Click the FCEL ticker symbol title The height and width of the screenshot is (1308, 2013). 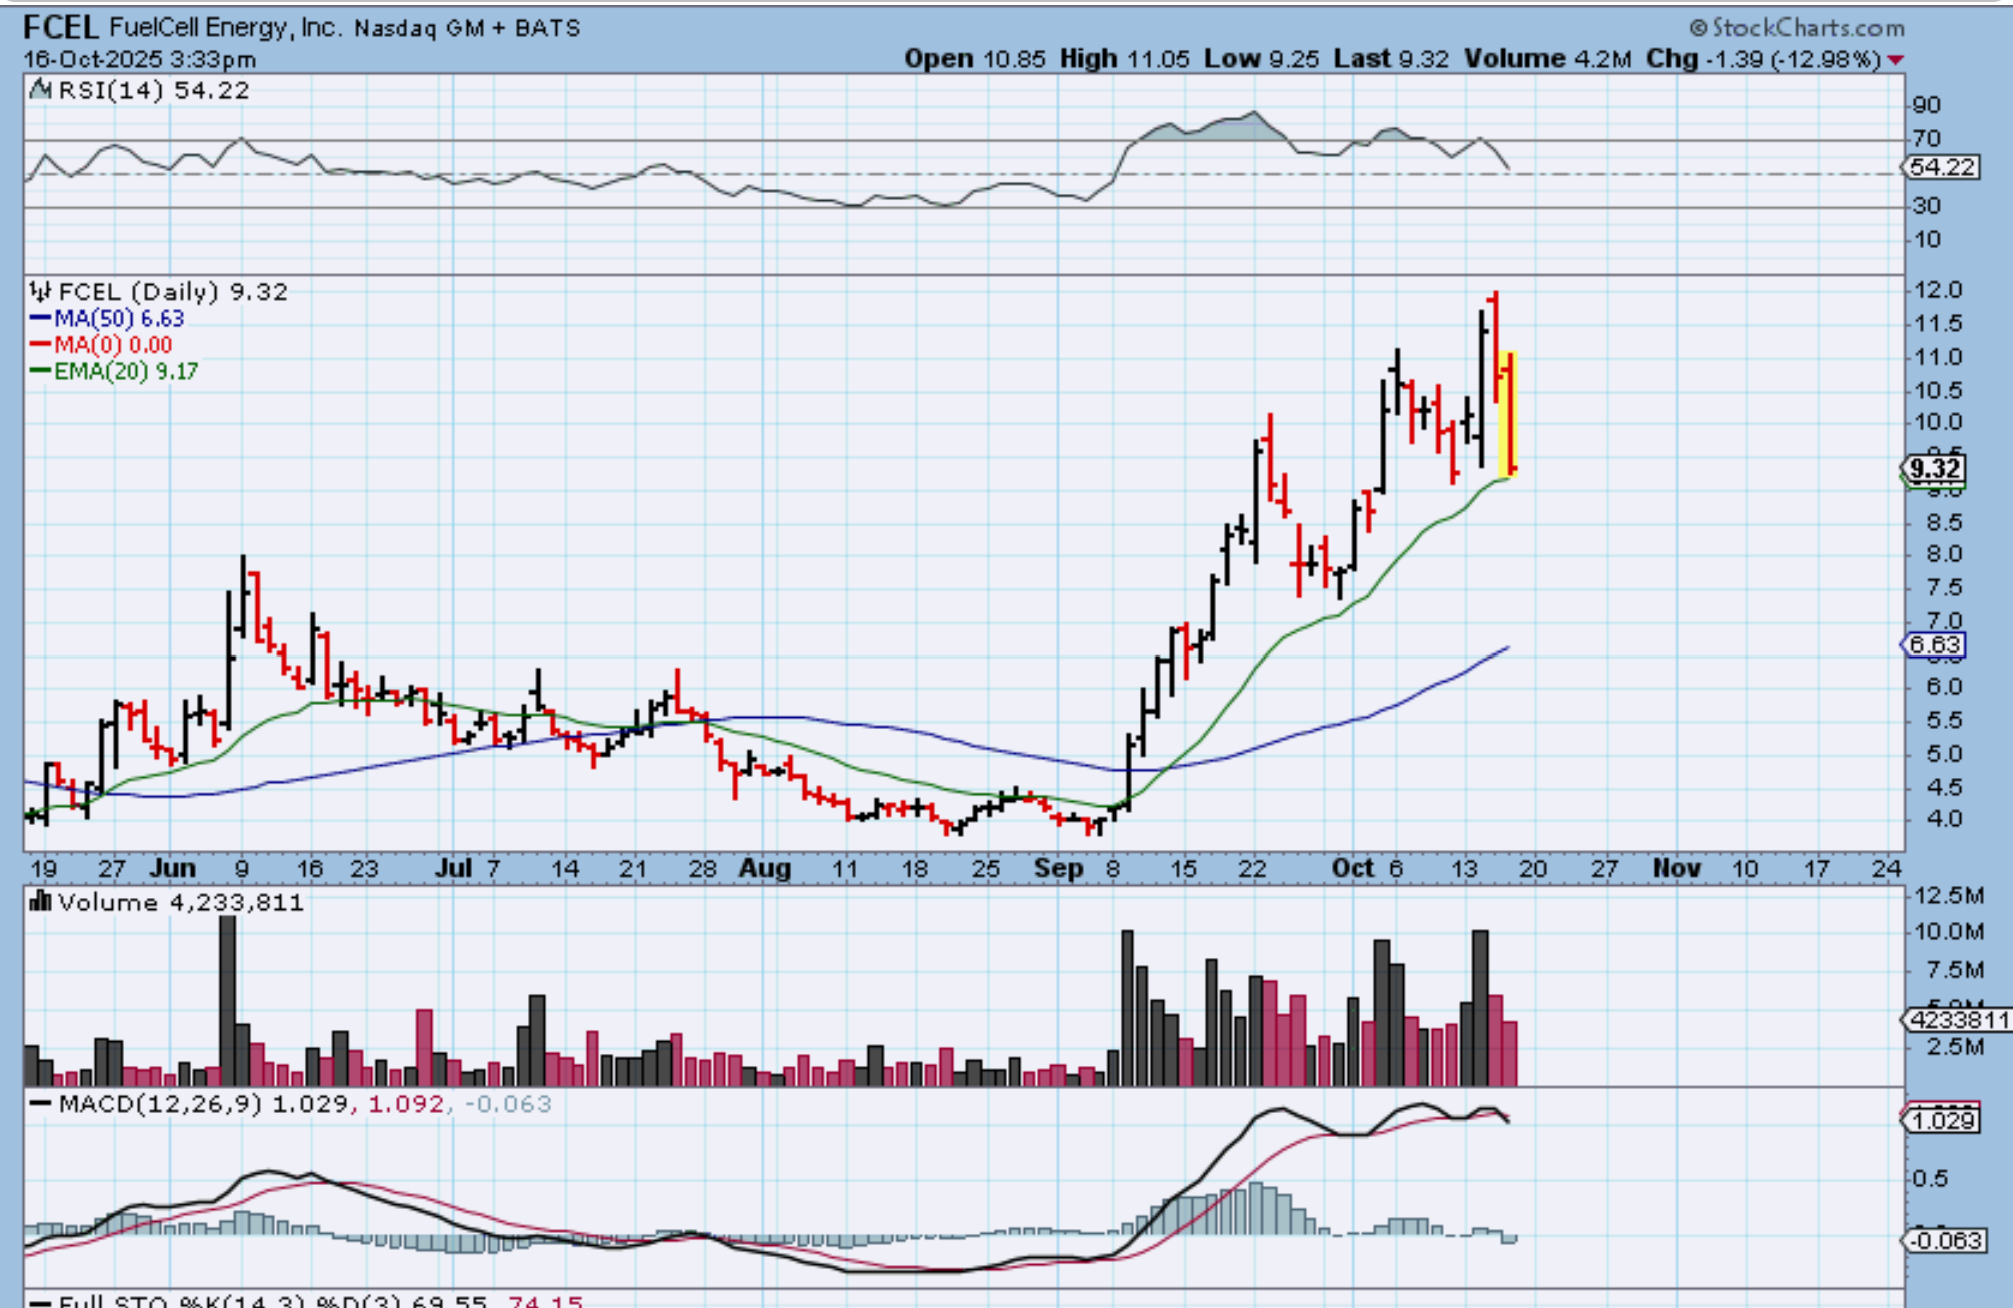pos(60,27)
